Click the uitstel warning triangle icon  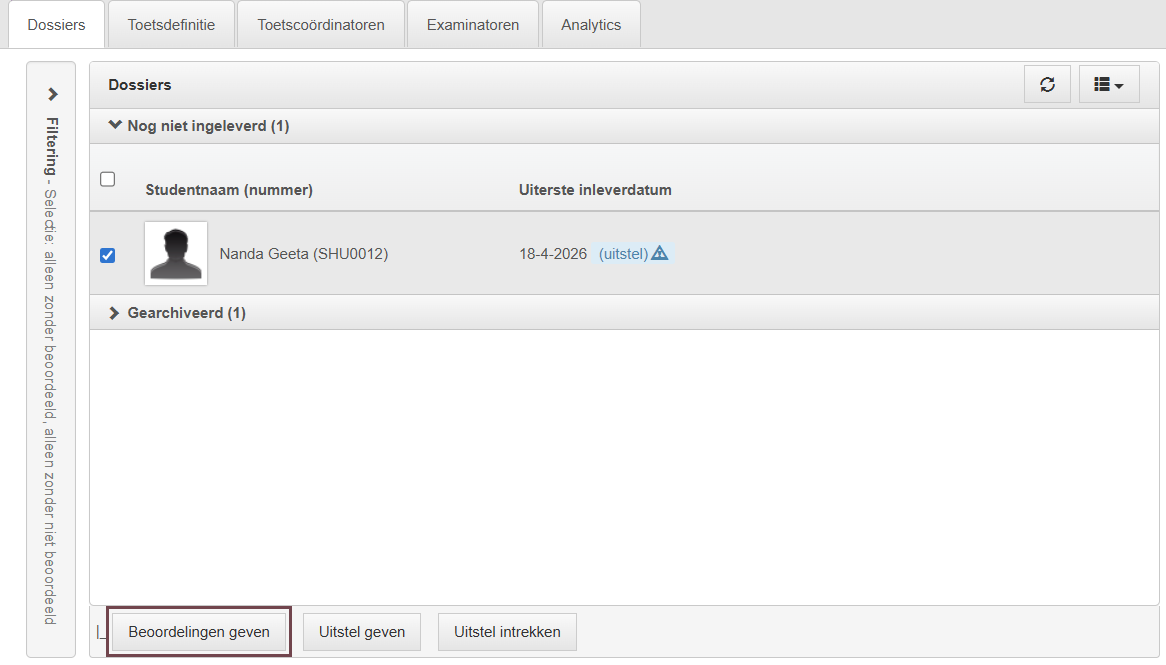[x=660, y=254]
